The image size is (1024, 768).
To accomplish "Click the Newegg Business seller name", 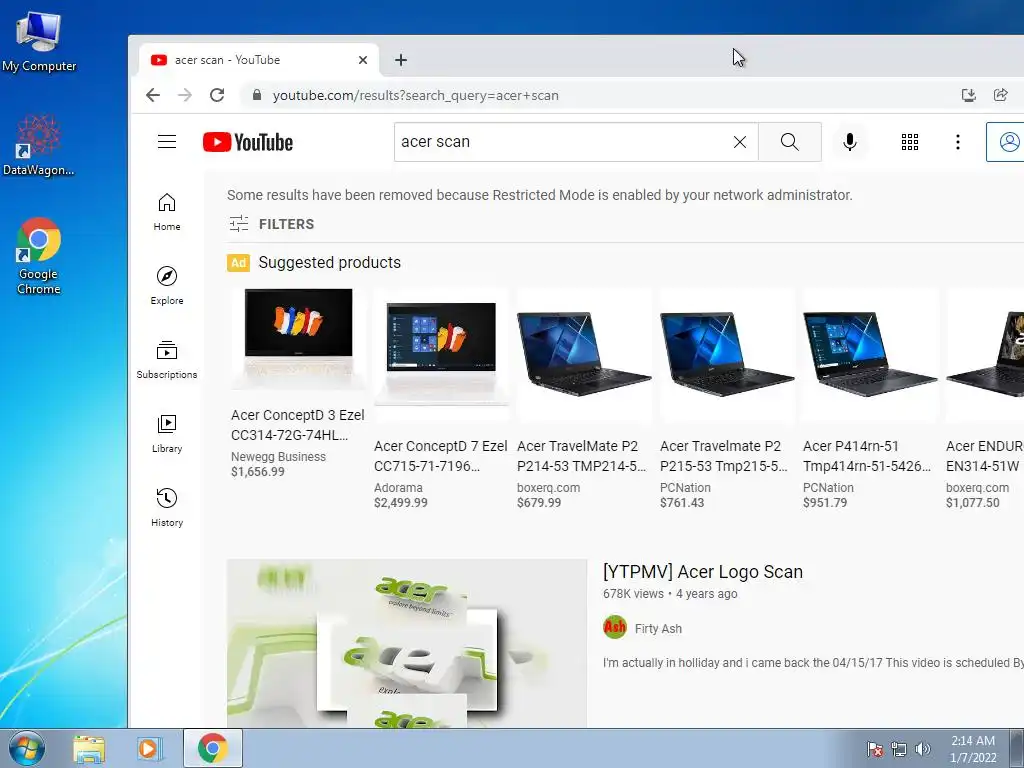I will click(x=278, y=456).
